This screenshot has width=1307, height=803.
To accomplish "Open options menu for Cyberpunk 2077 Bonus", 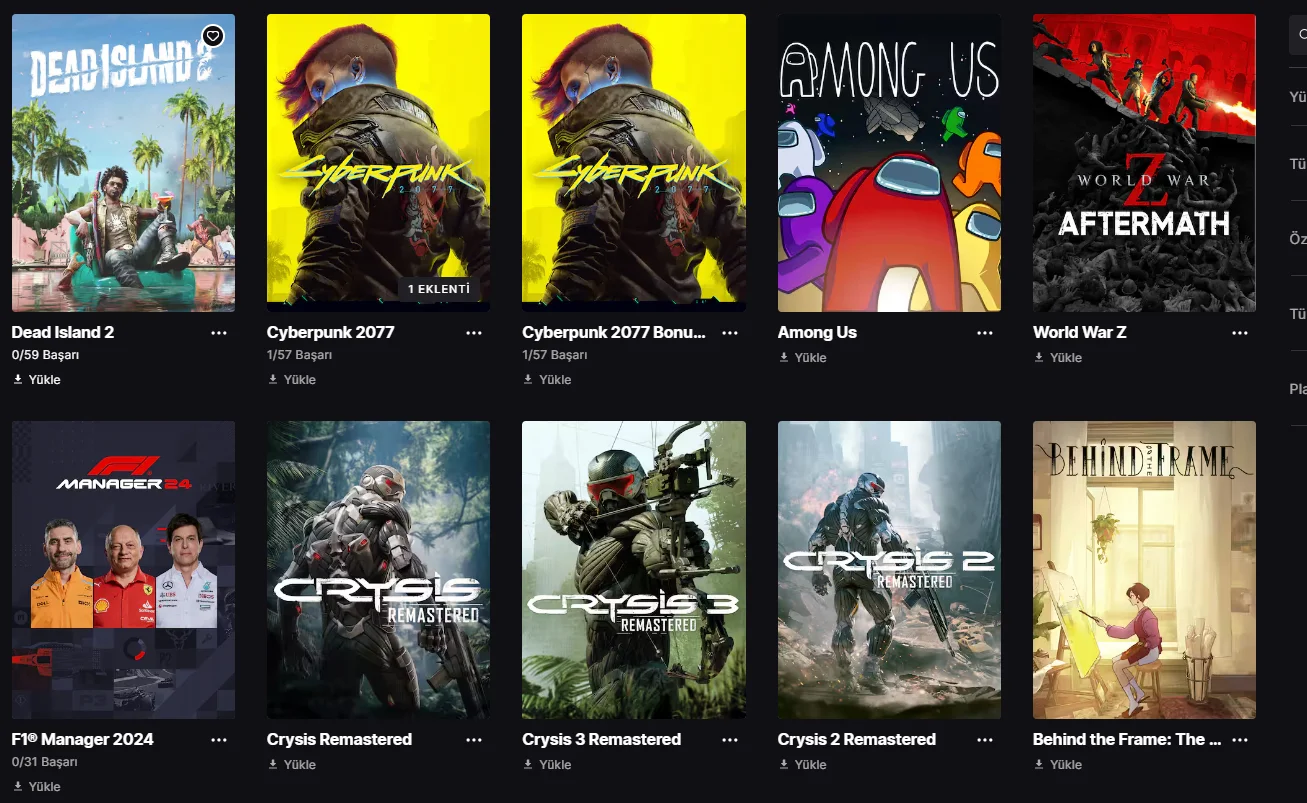I will click(730, 333).
